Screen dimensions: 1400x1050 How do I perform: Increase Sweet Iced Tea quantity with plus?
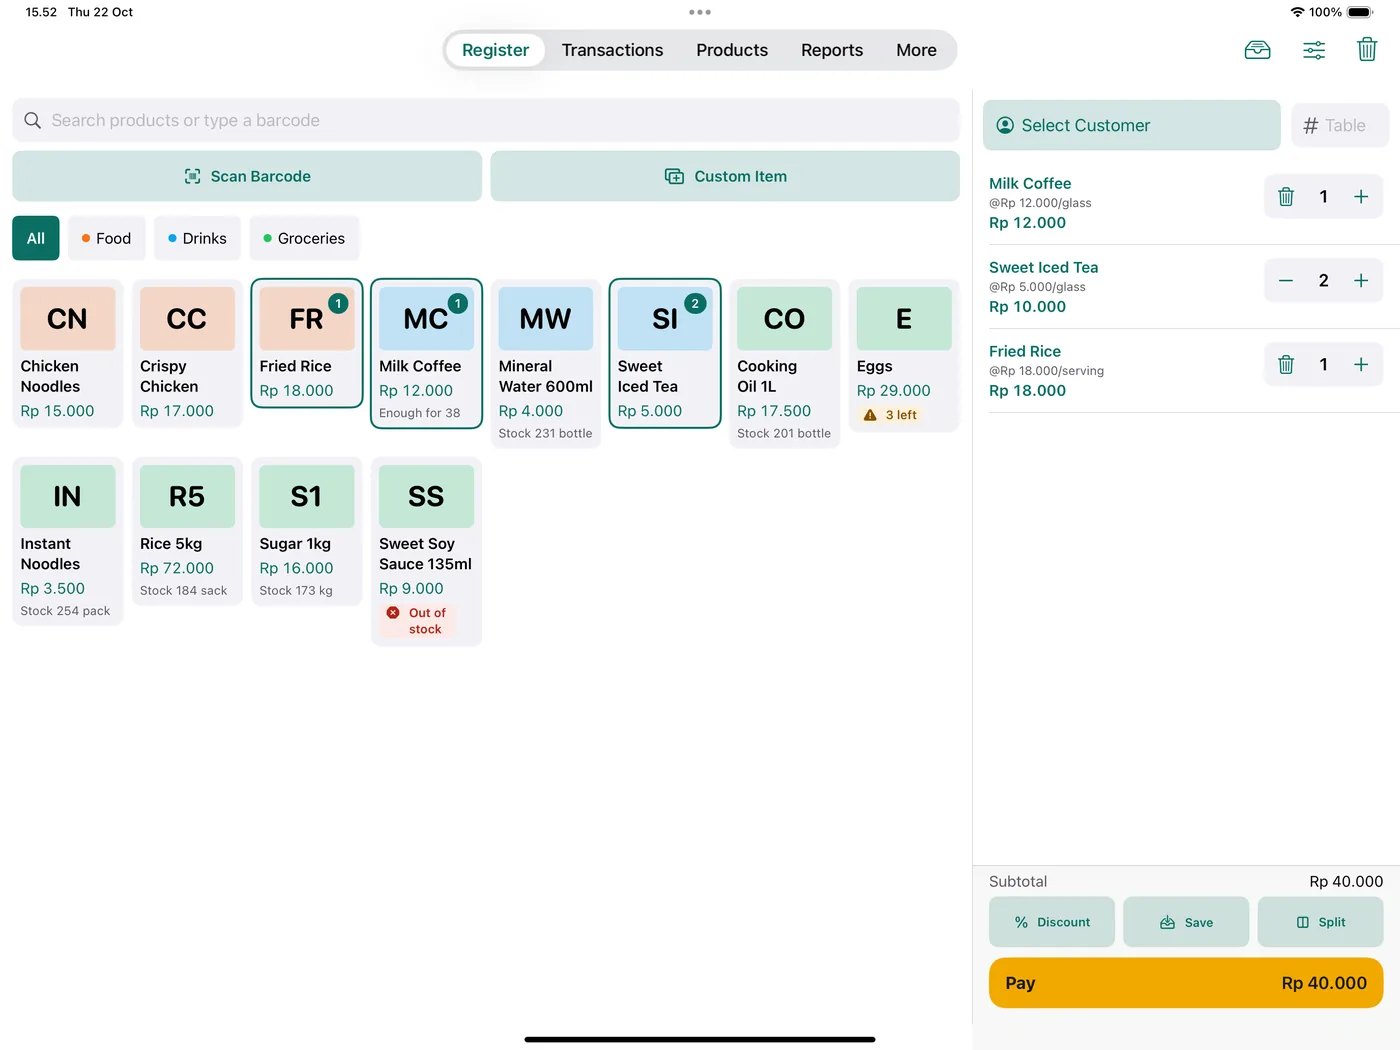click(1361, 281)
